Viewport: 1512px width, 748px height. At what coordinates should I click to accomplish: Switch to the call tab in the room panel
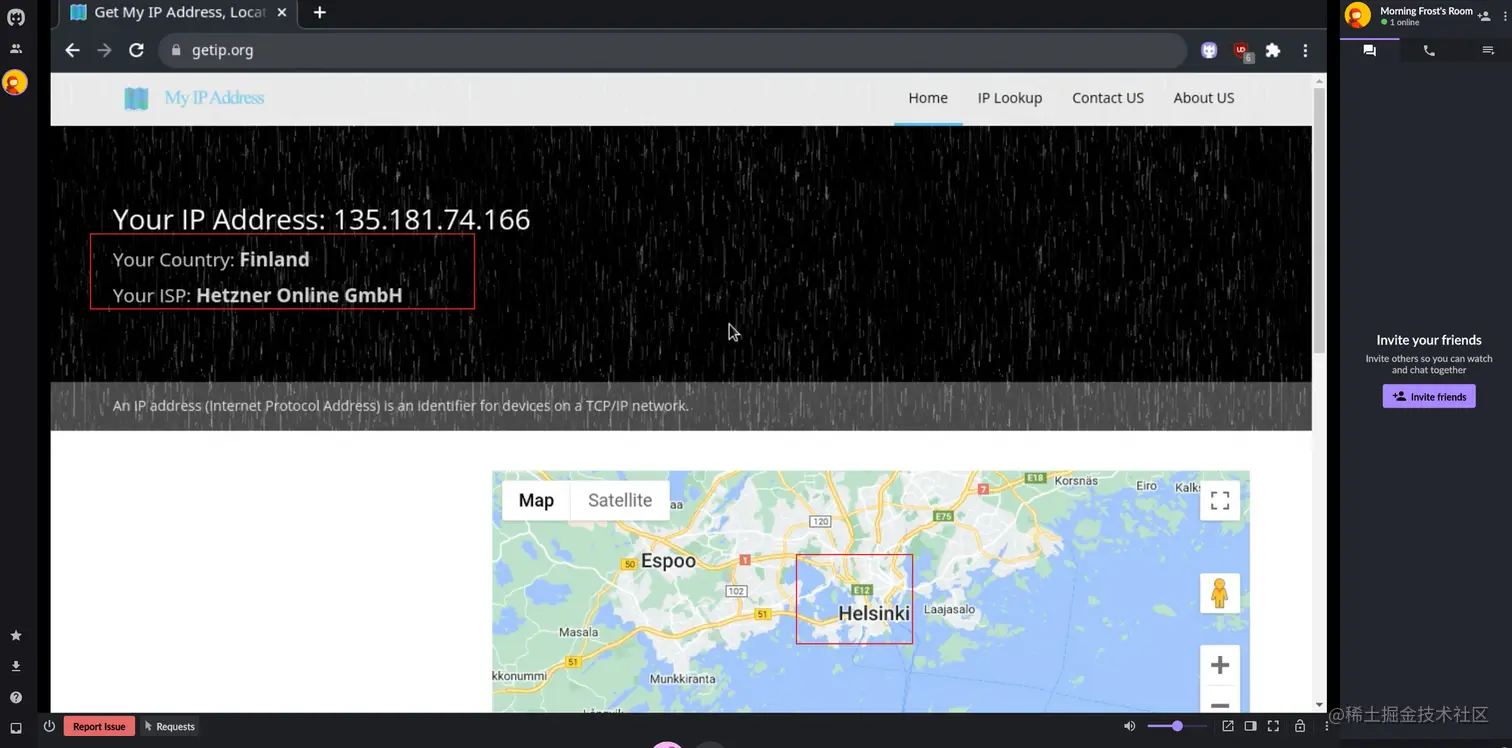[1429, 50]
